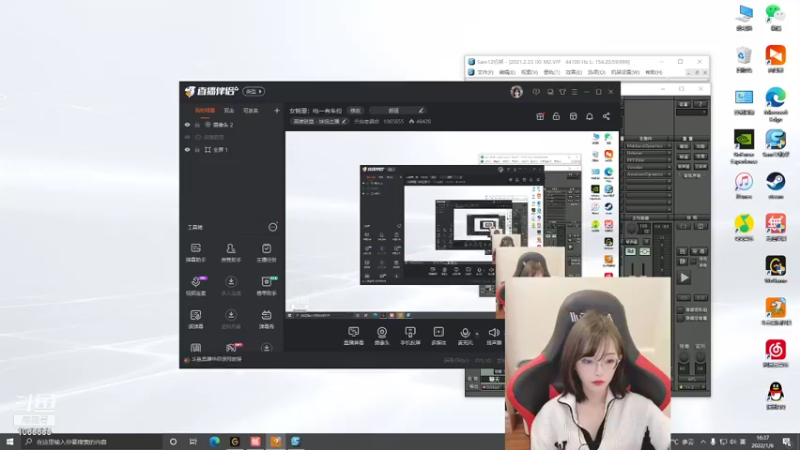Open the FFT Filter plugin slot dropdown

648,160
